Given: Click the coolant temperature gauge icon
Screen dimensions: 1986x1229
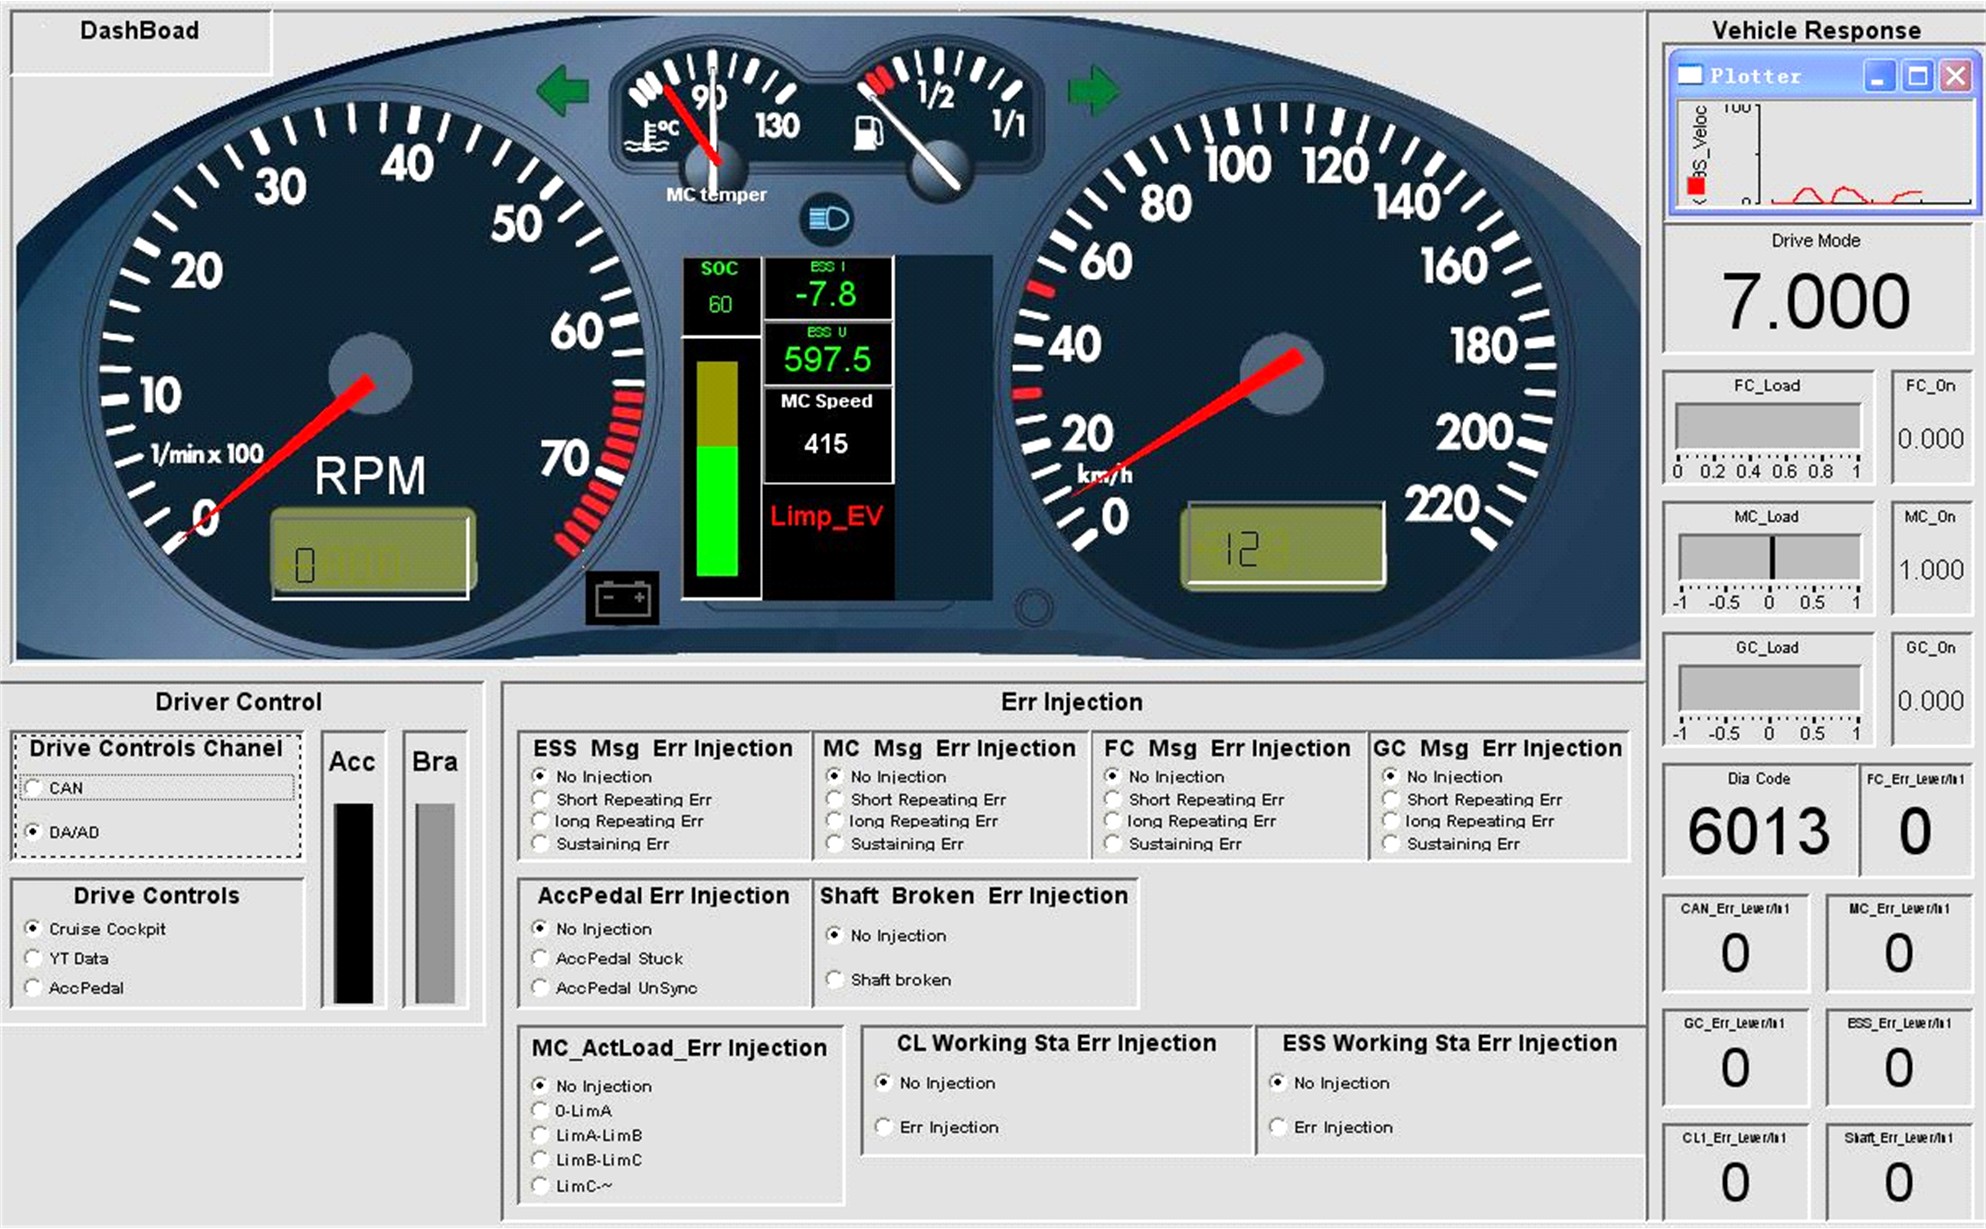Looking at the screenshot, I should click(x=651, y=136).
